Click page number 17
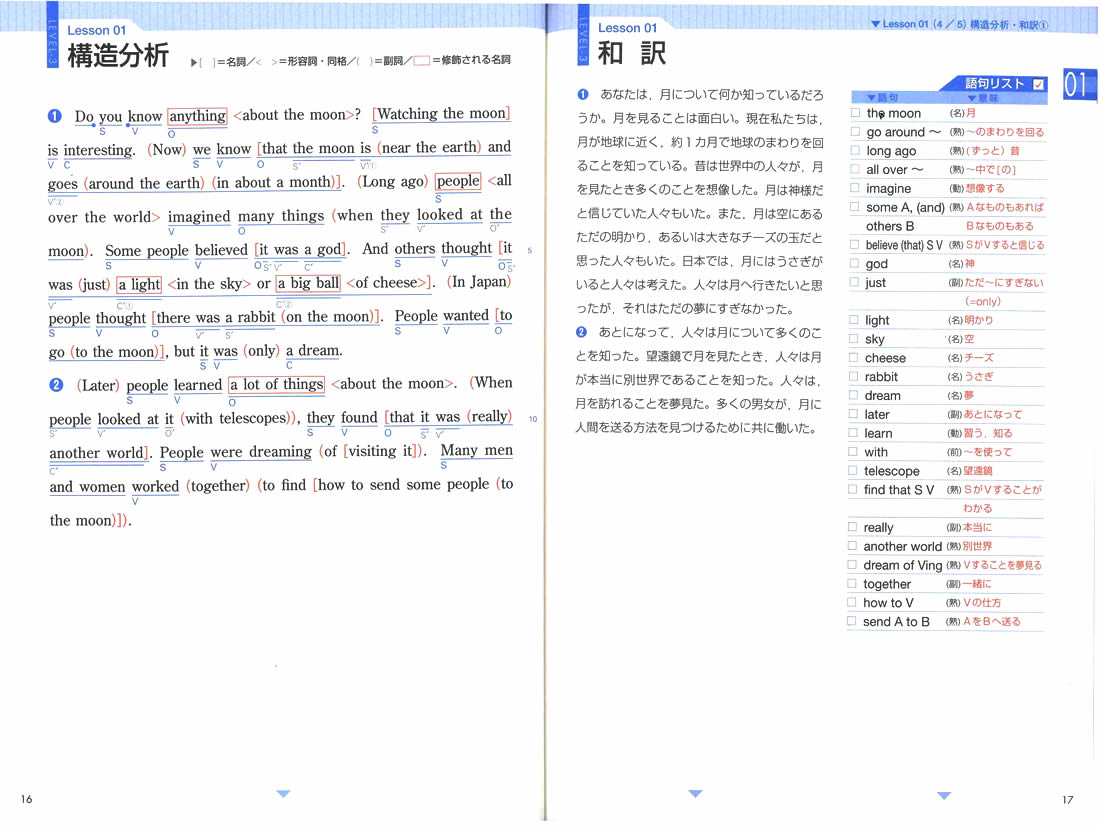Viewport: 1100px width, 828px height. point(1068,799)
